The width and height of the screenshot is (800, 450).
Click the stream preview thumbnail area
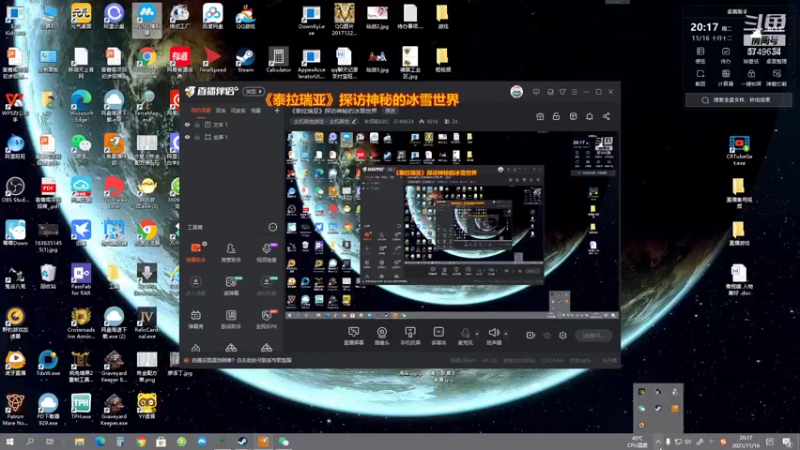pos(452,224)
